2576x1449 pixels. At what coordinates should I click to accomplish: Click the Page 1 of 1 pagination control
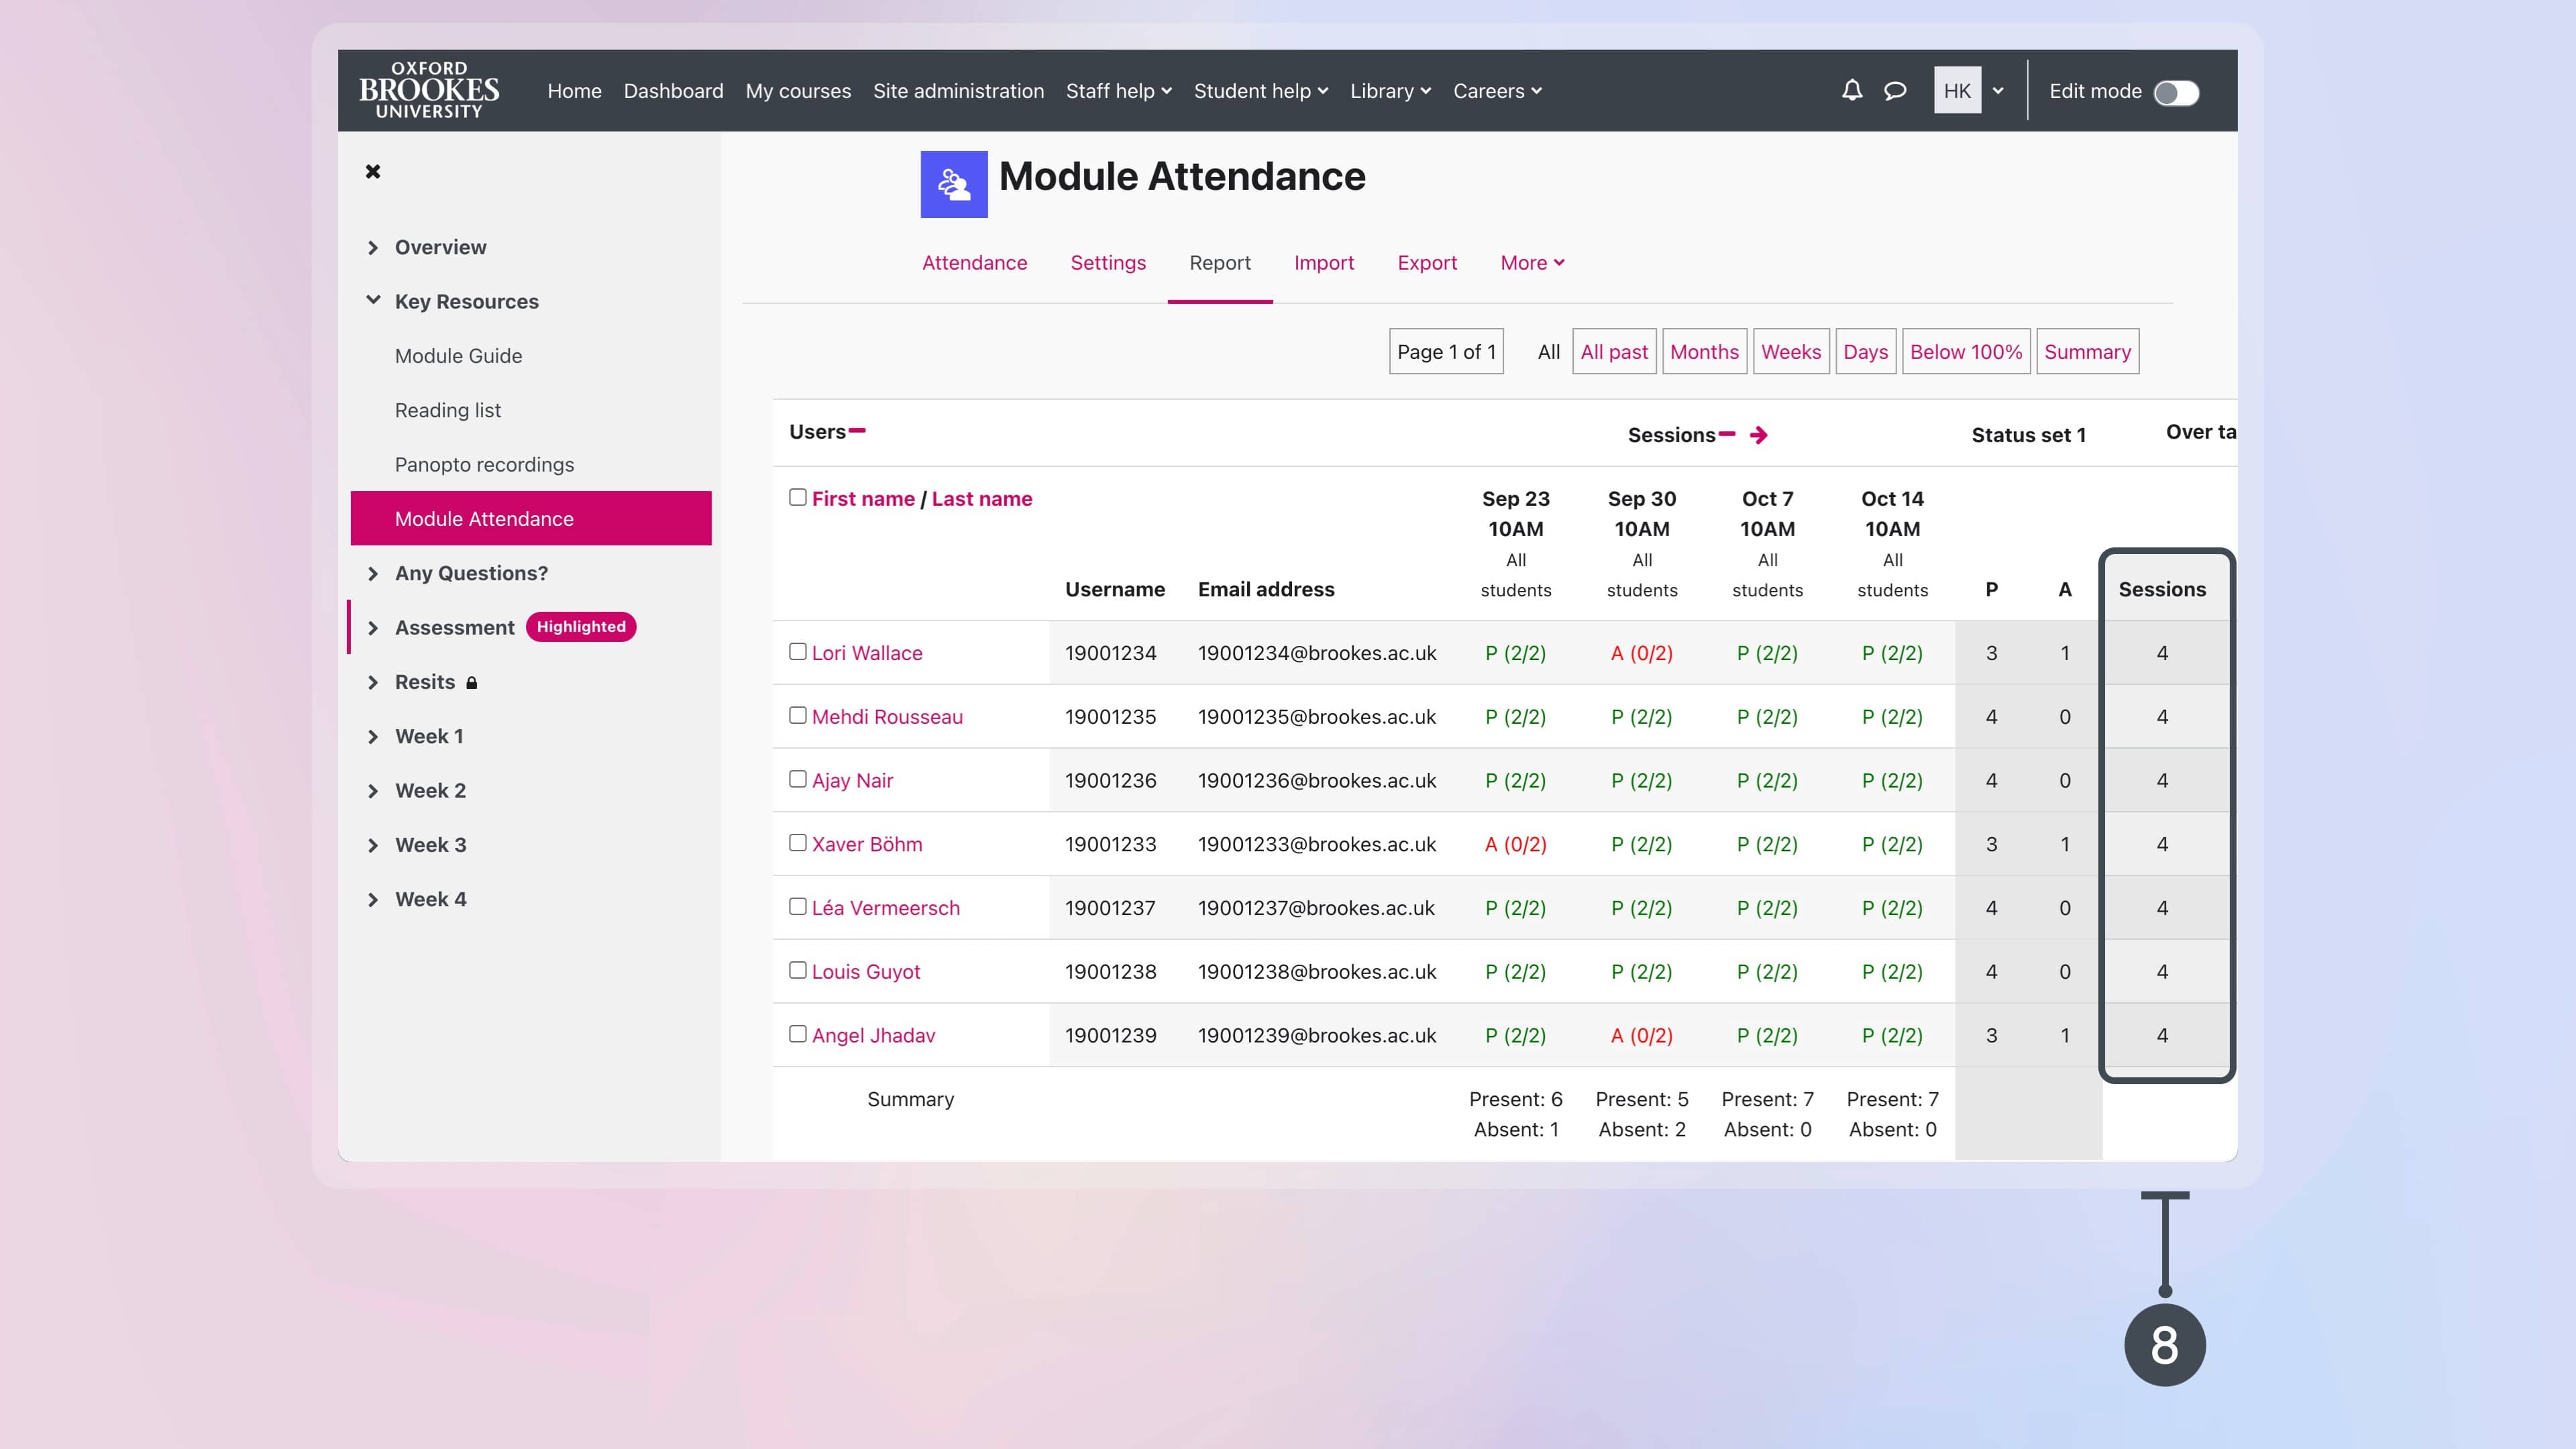click(x=1445, y=351)
